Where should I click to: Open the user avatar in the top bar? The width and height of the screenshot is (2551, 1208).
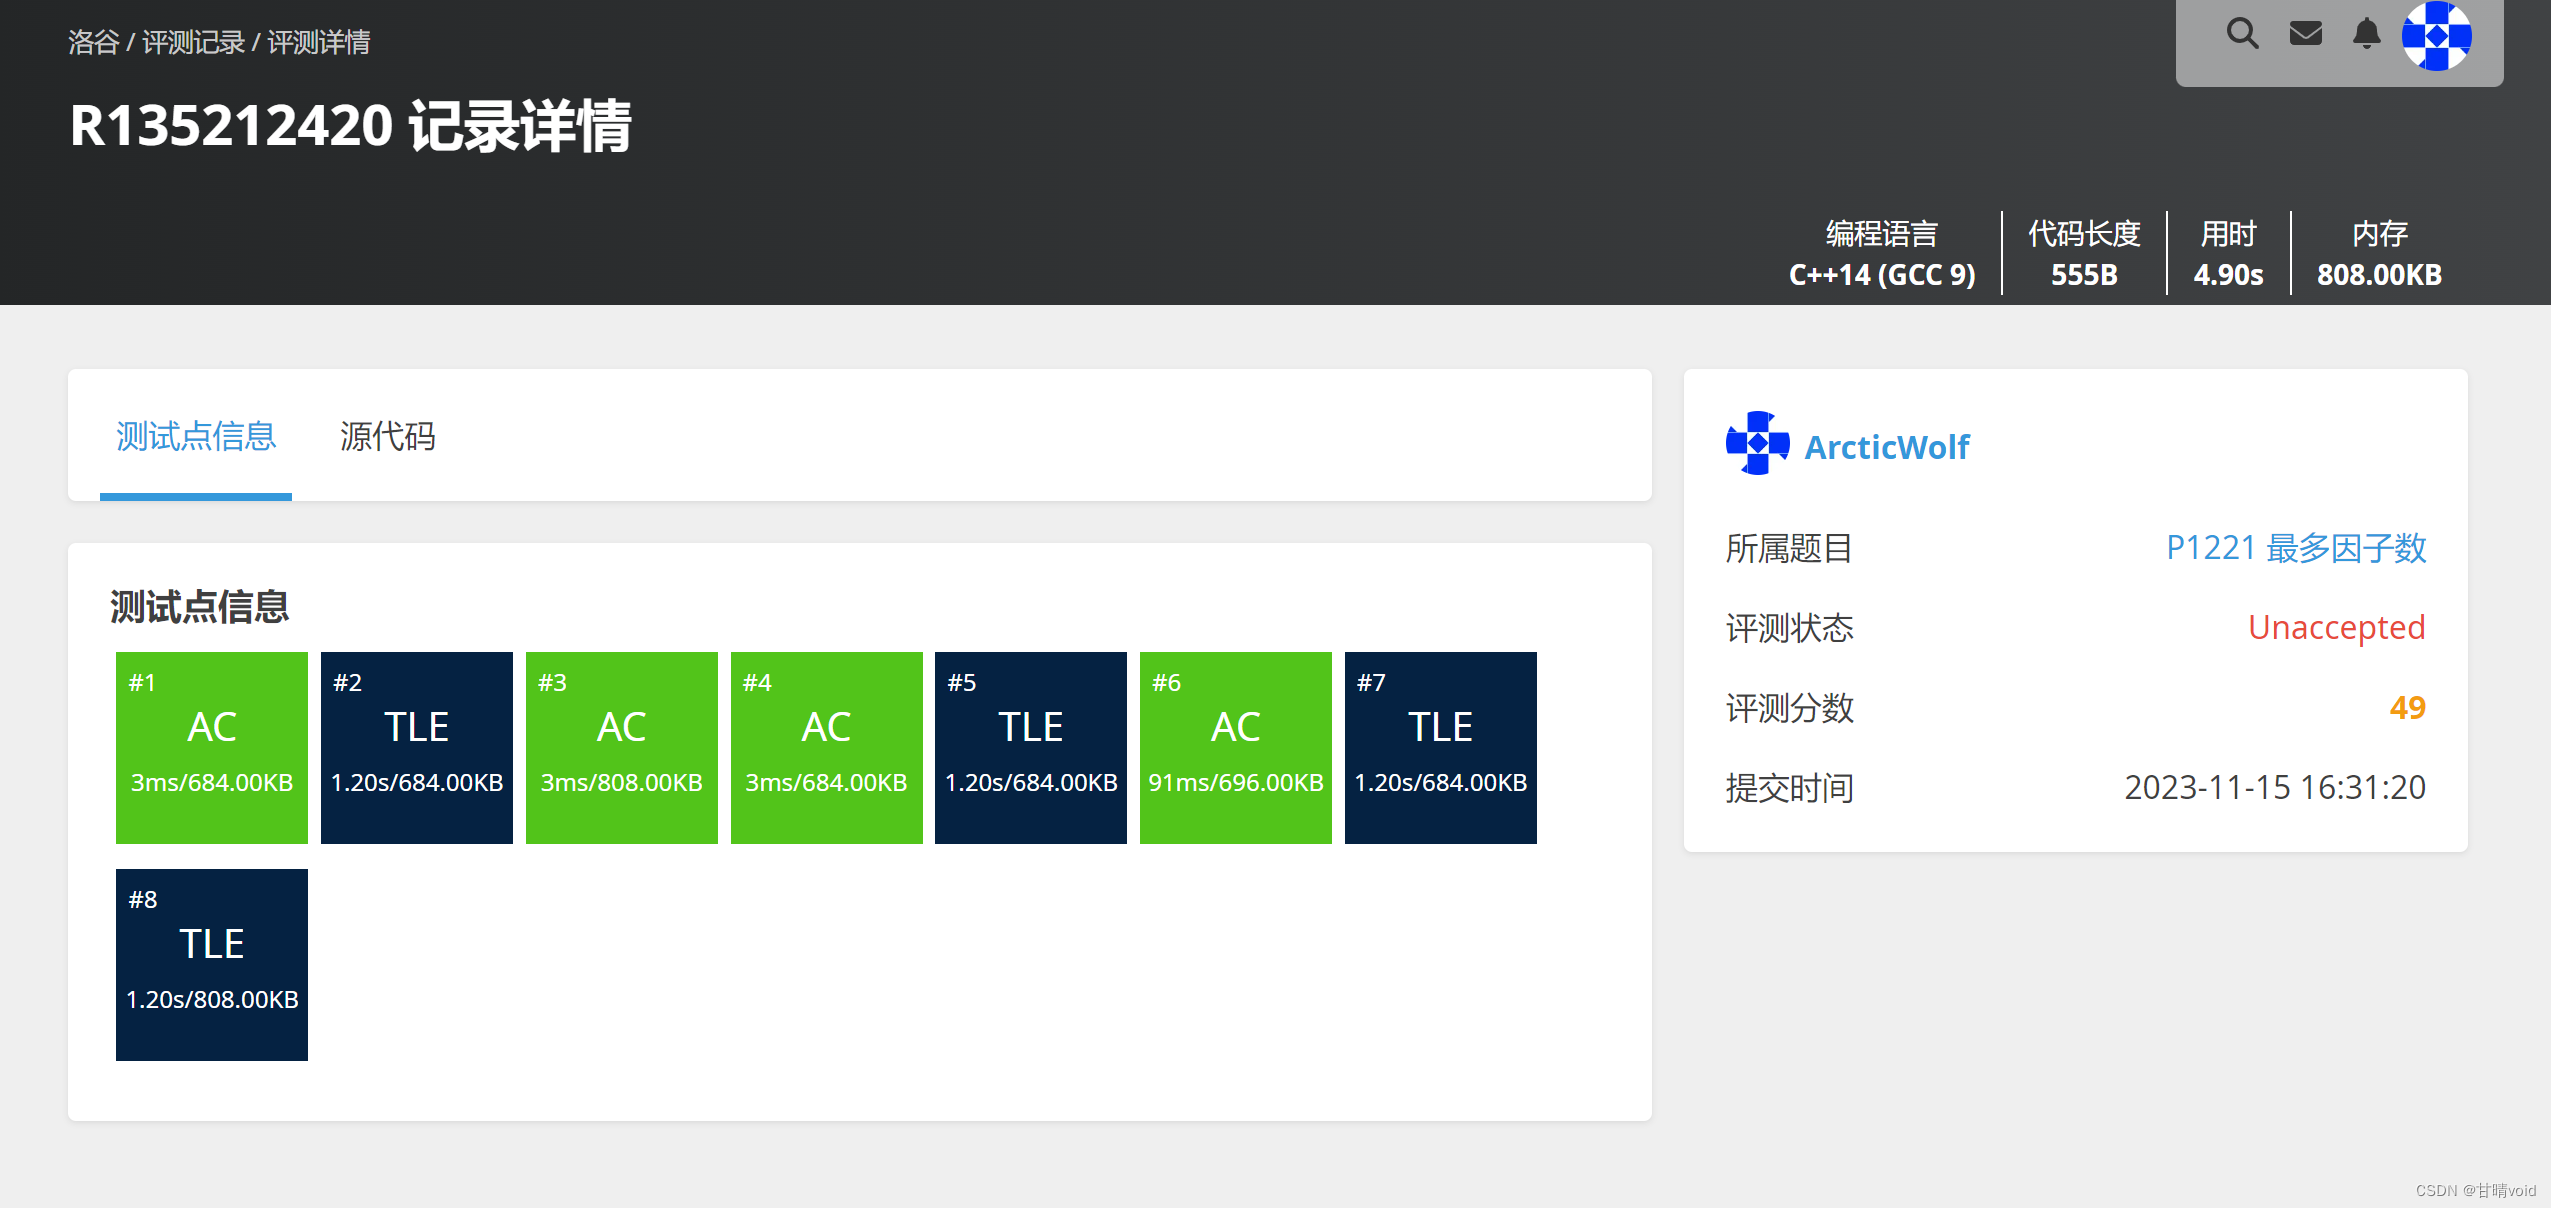[2437, 35]
